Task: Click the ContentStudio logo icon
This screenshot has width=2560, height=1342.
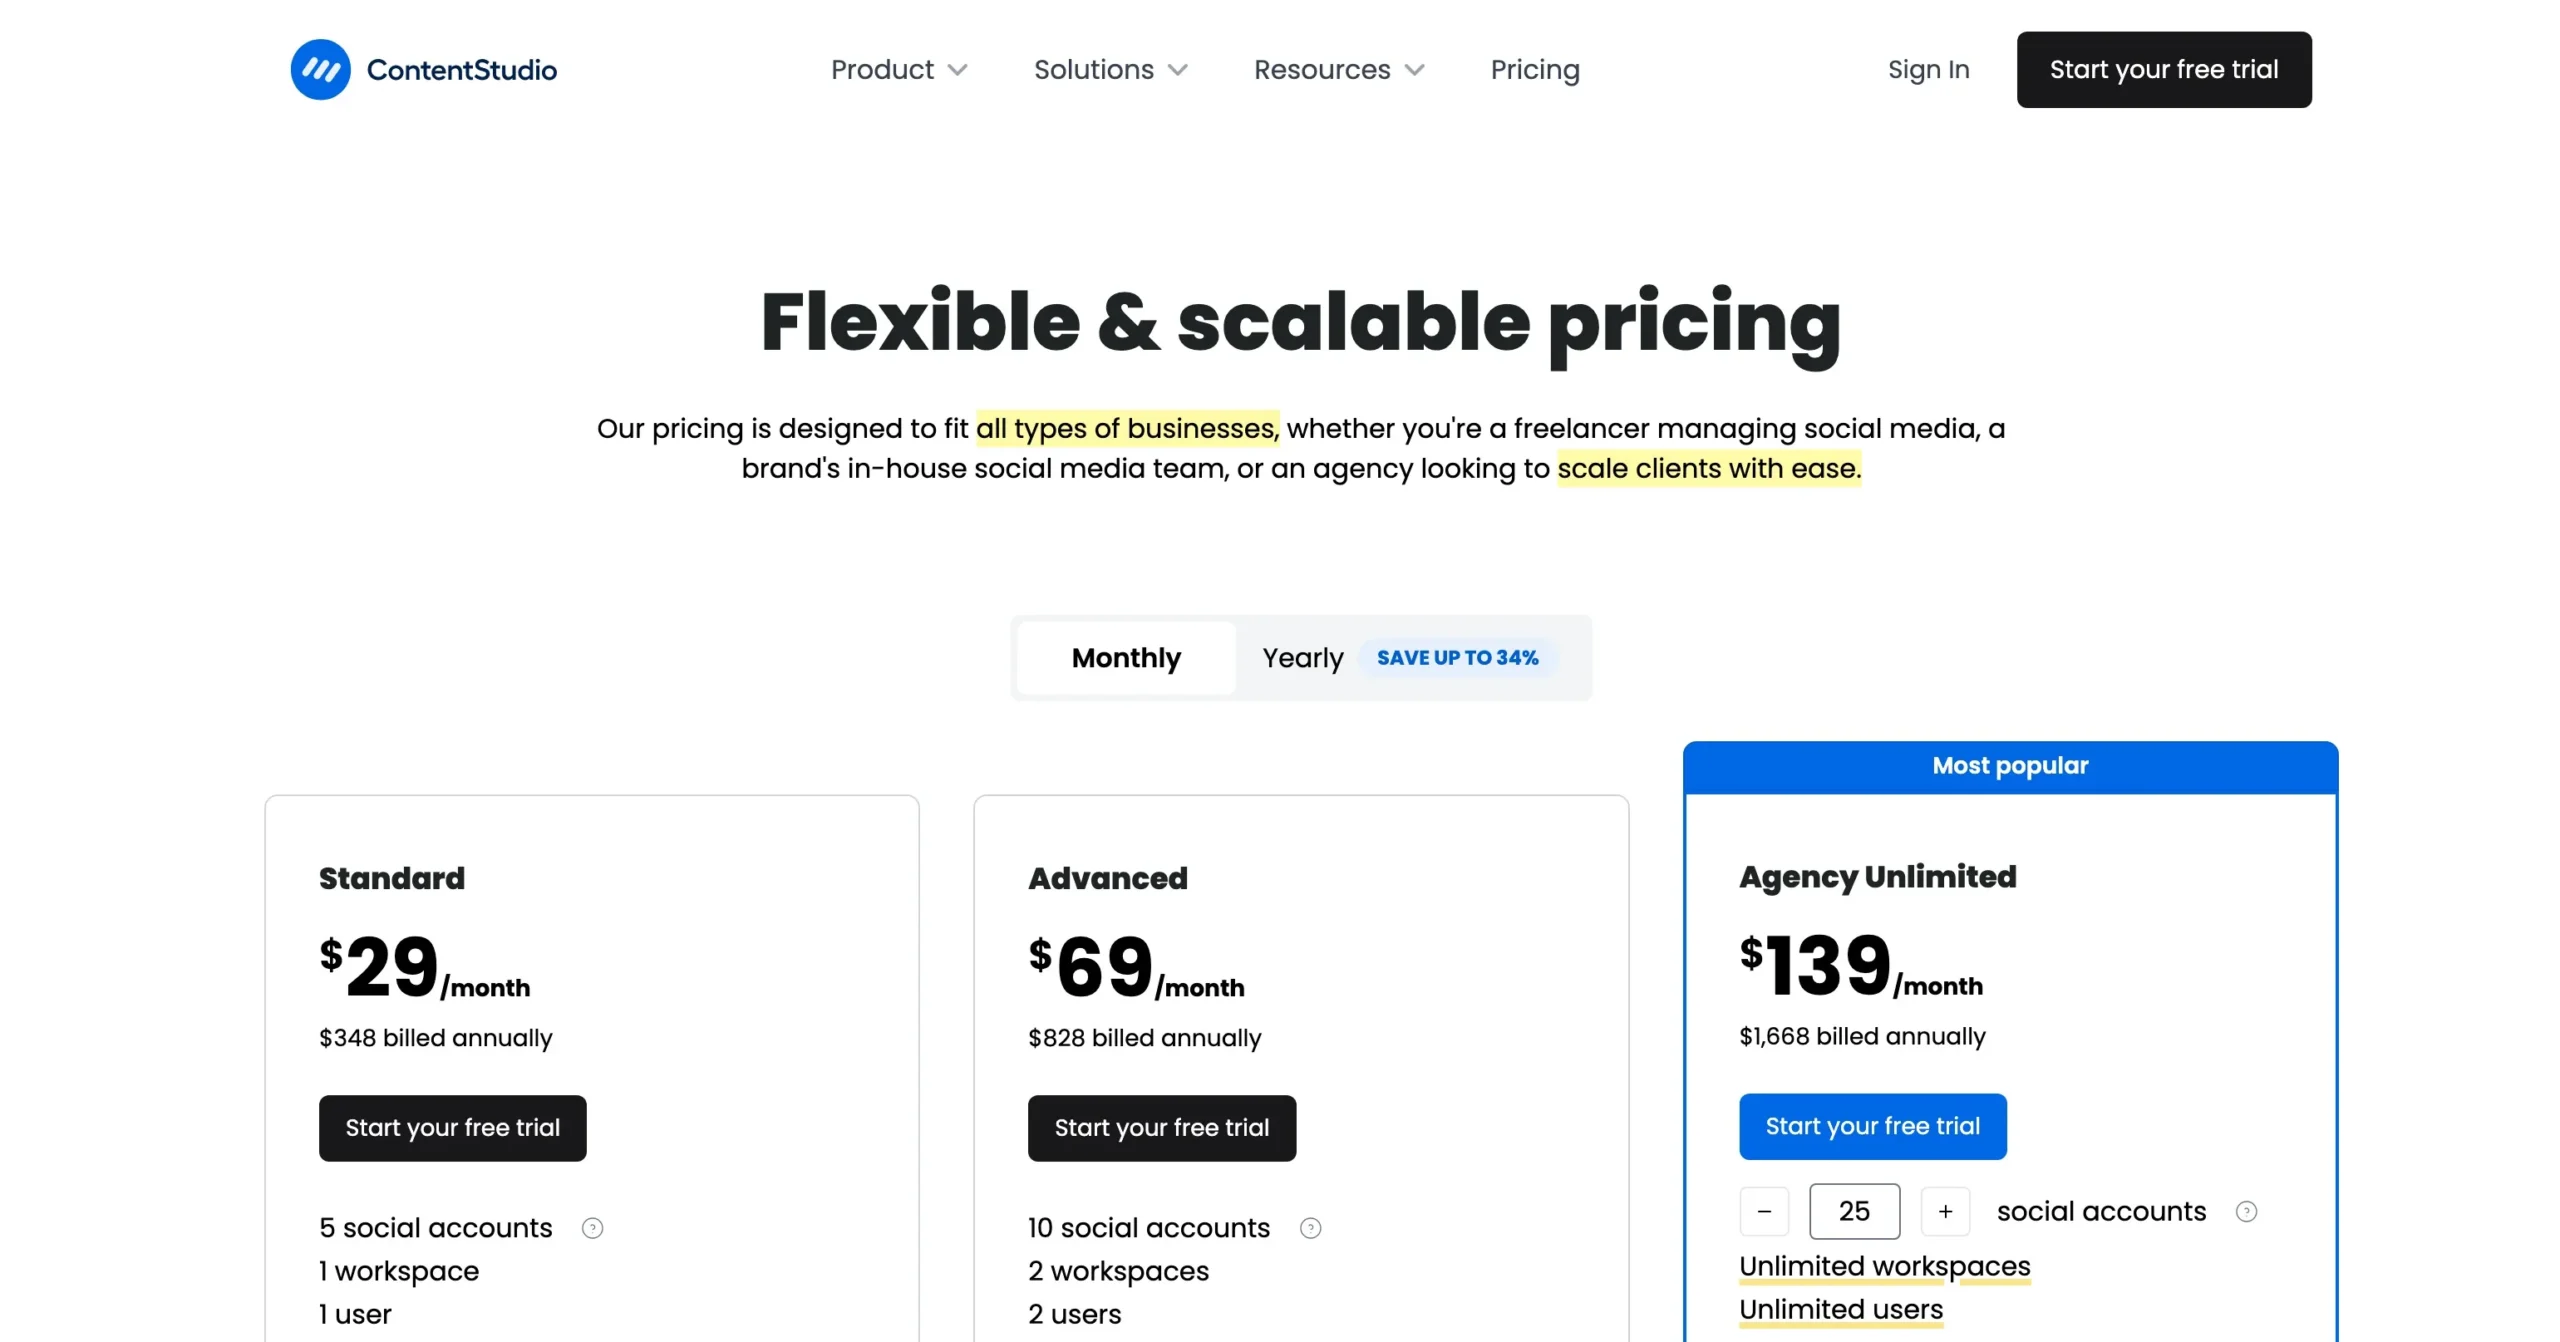Action: click(320, 70)
